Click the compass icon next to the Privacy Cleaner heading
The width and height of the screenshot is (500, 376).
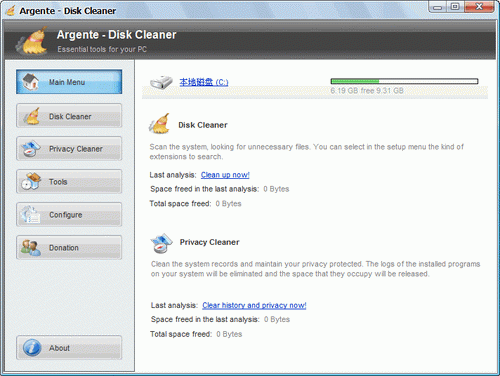pyautogui.click(x=161, y=243)
